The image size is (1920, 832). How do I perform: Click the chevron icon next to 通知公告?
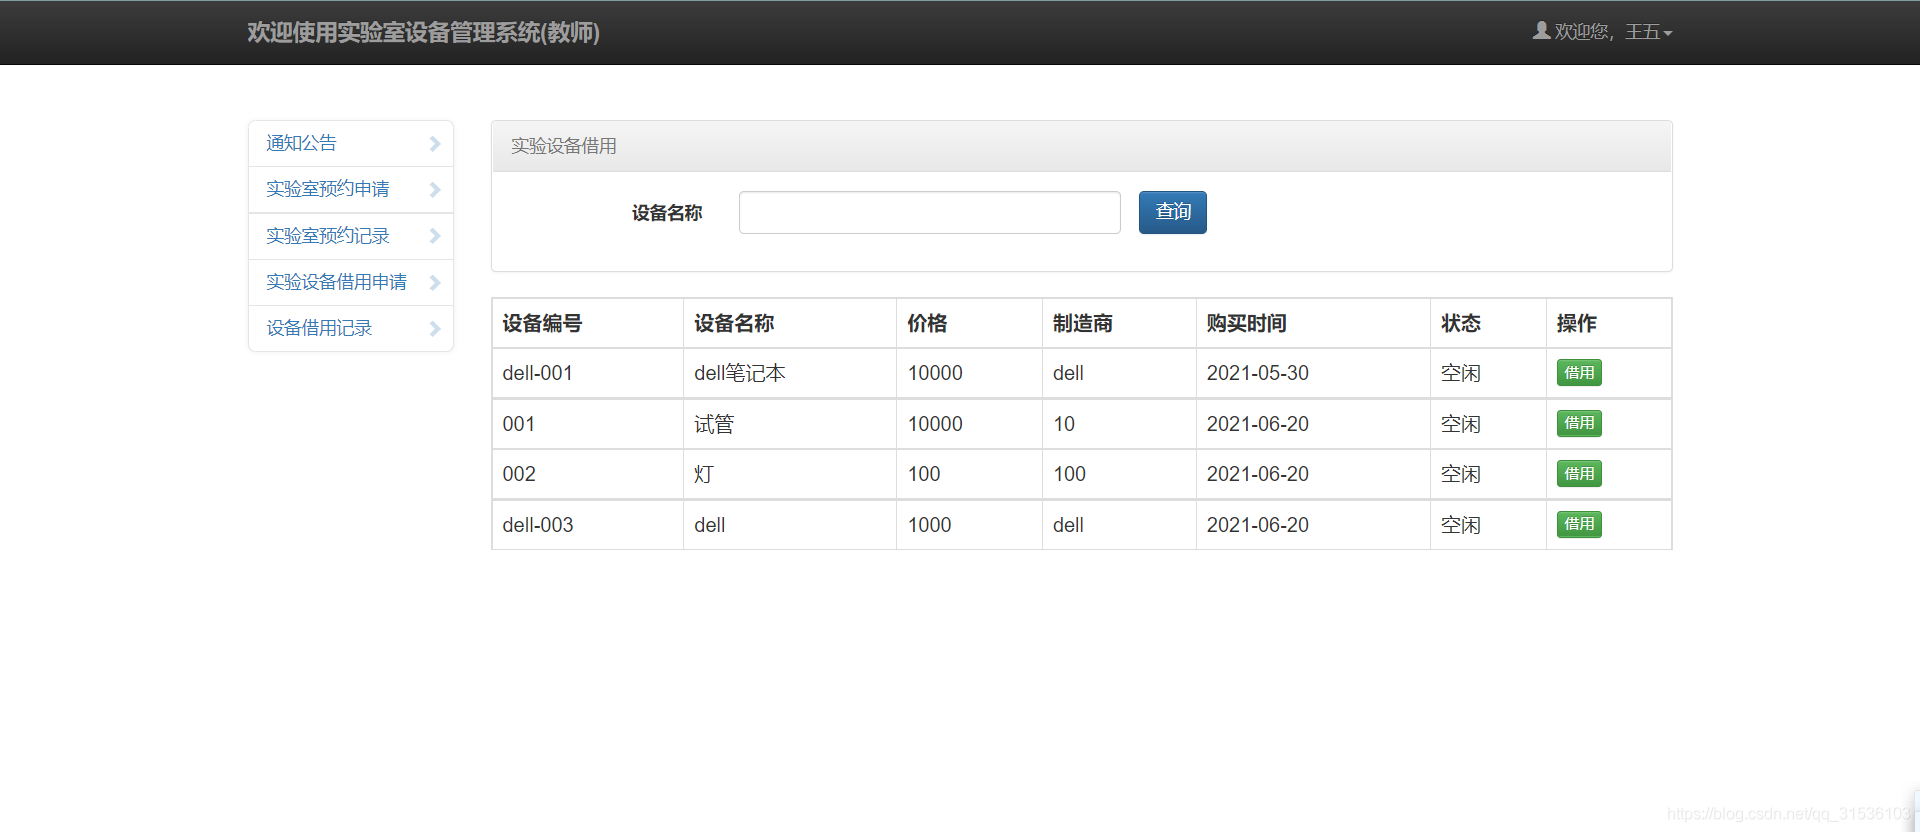coord(435,144)
